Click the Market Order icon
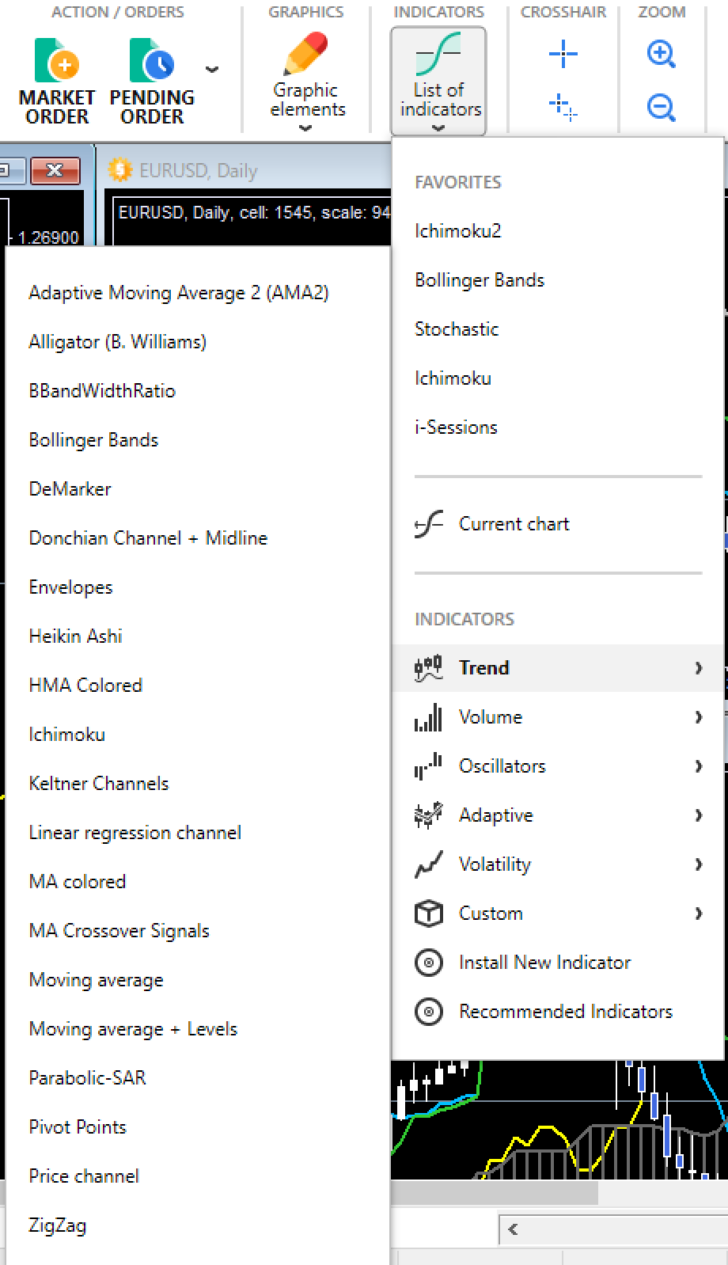Viewport: 728px width, 1265px height. 57,62
